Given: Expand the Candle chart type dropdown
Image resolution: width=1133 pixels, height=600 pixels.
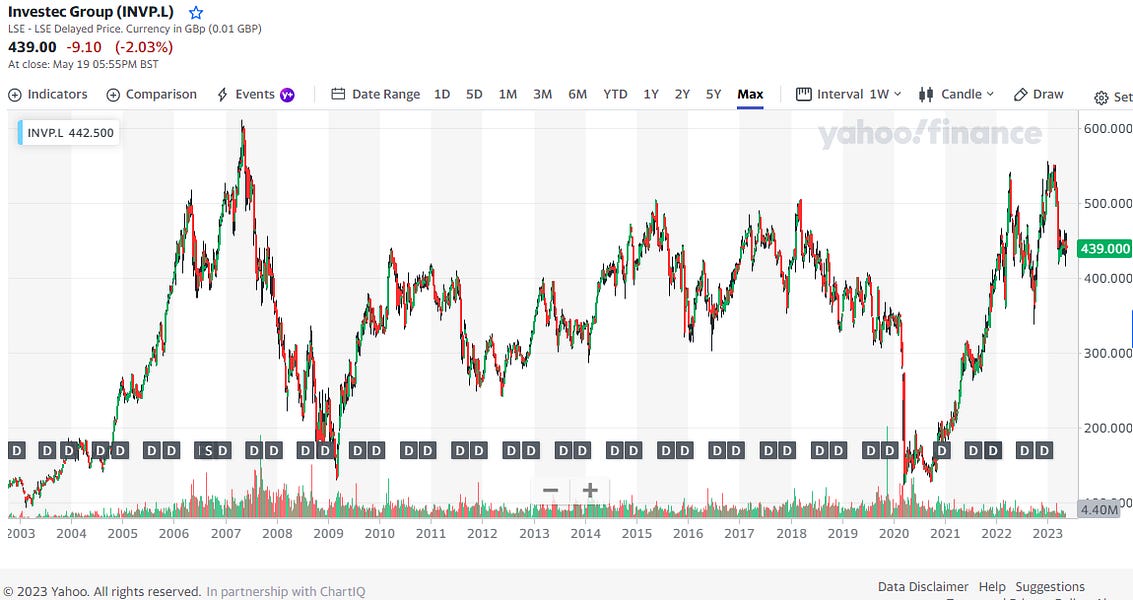Looking at the screenshot, I should pos(989,94).
